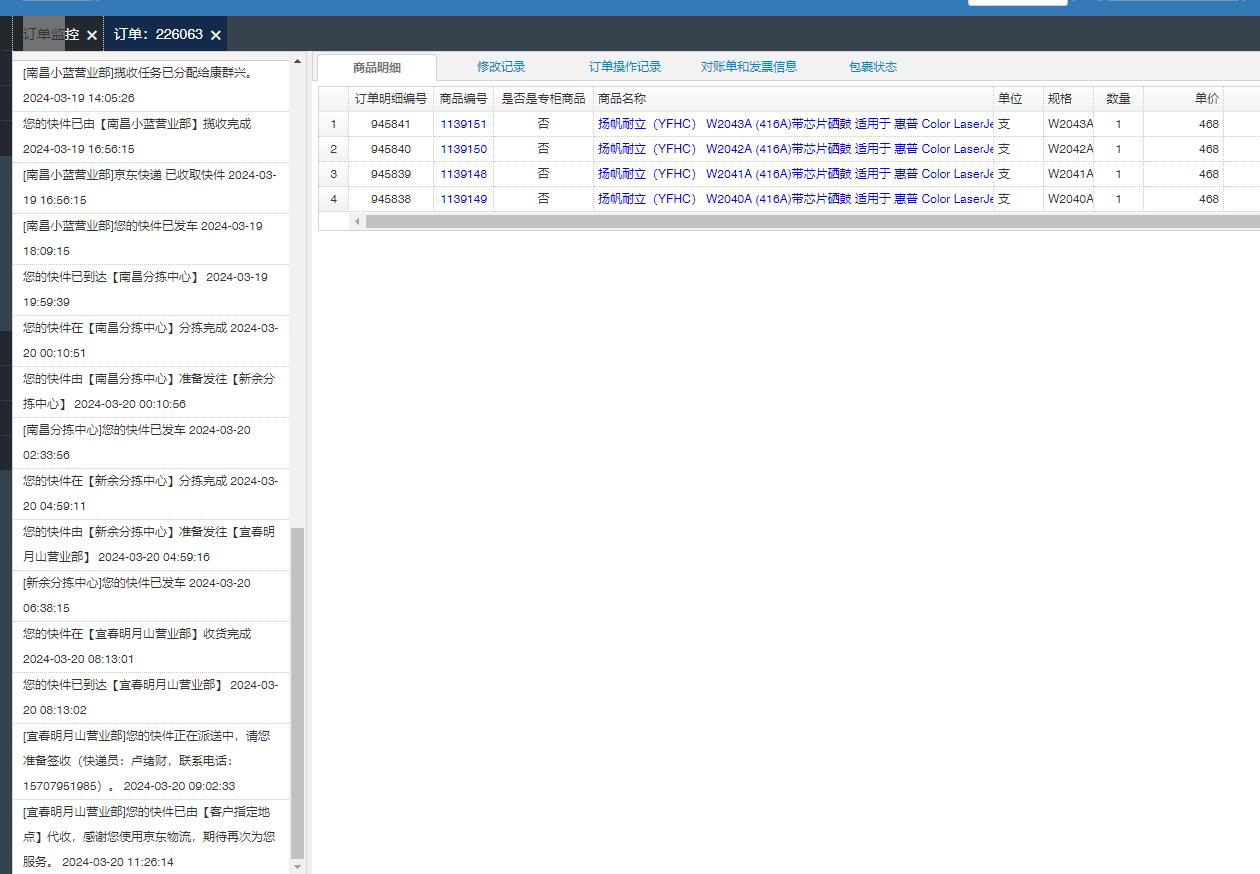Image resolution: width=1260 pixels, height=874 pixels.
Task: Open product number link 1139149
Action: click(464, 199)
